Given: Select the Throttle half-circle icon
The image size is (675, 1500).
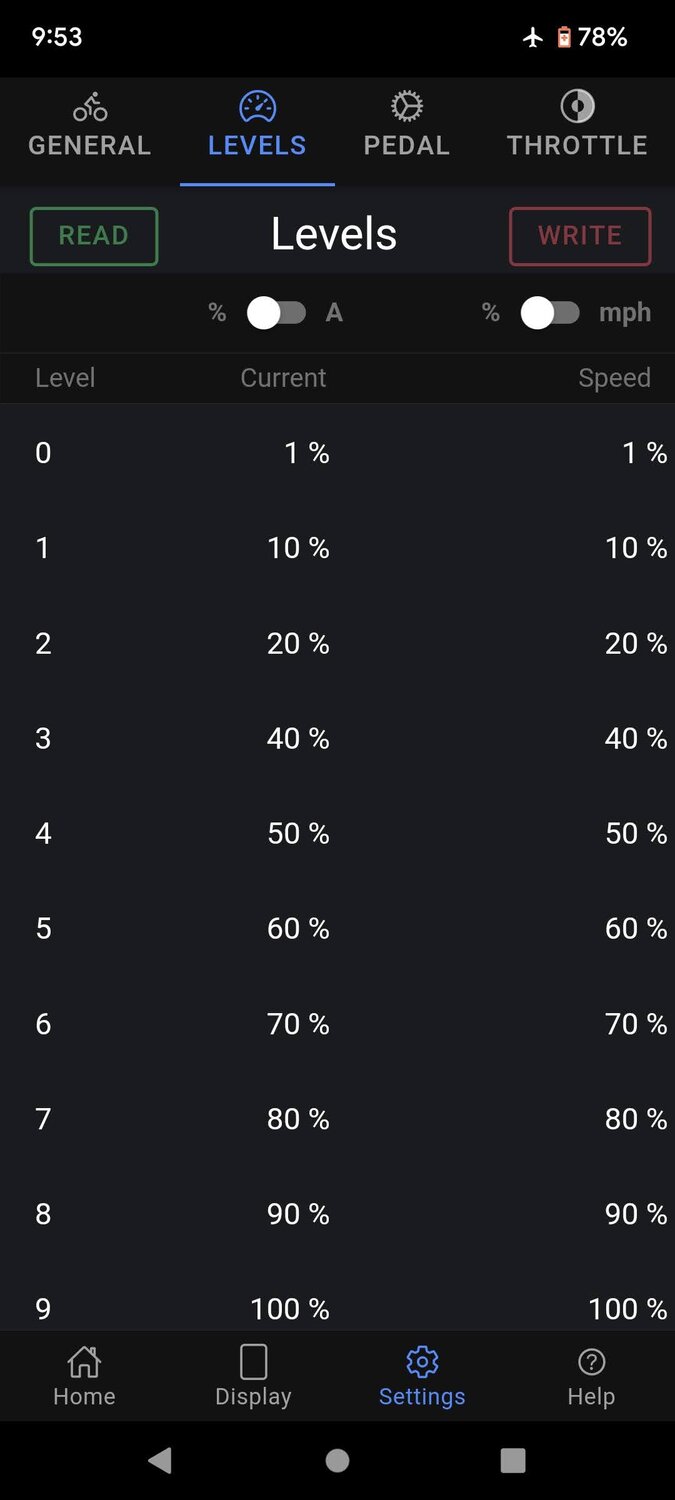Looking at the screenshot, I should pyautogui.click(x=577, y=106).
